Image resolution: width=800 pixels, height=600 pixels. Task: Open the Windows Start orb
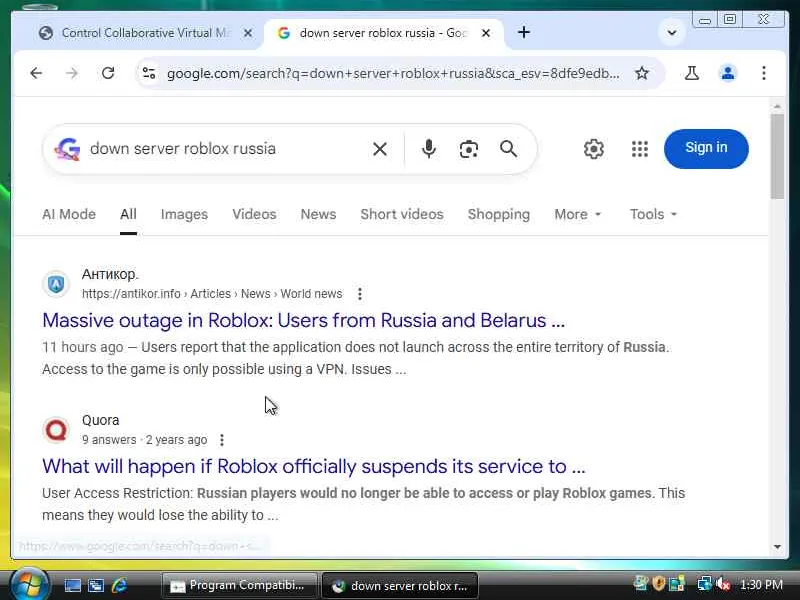[29, 585]
